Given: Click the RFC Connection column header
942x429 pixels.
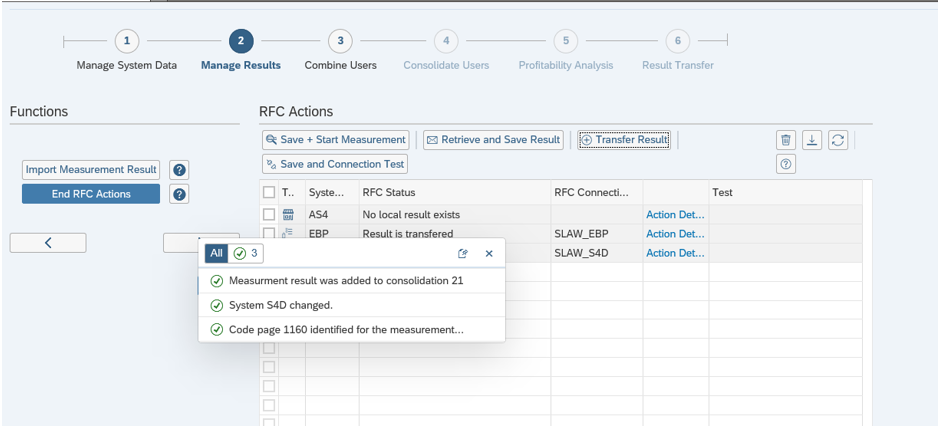Looking at the screenshot, I should click(597, 193).
